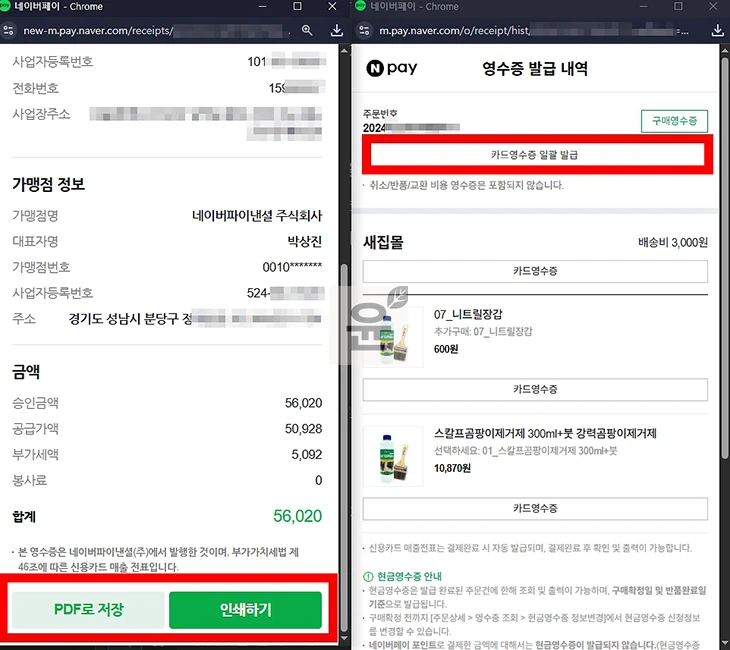This screenshot has height=650, width=730.
Task: Click option text 선택하세요: 01_스칼프곰팡이제거제 300ml+붓
Action: tap(526, 451)
